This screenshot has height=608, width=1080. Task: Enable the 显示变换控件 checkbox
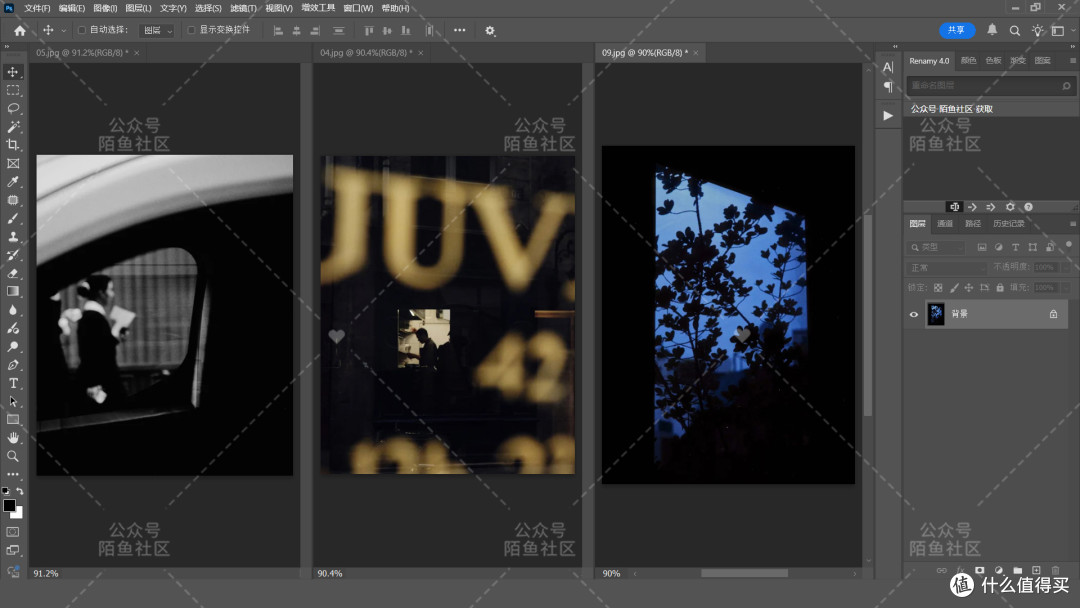[x=191, y=30]
